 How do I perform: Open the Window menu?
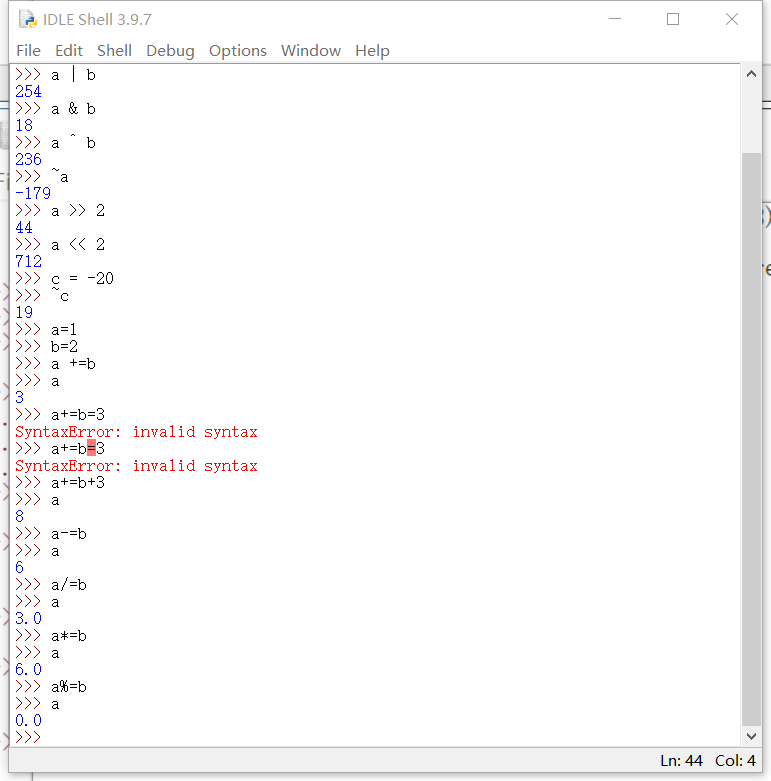coord(311,50)
